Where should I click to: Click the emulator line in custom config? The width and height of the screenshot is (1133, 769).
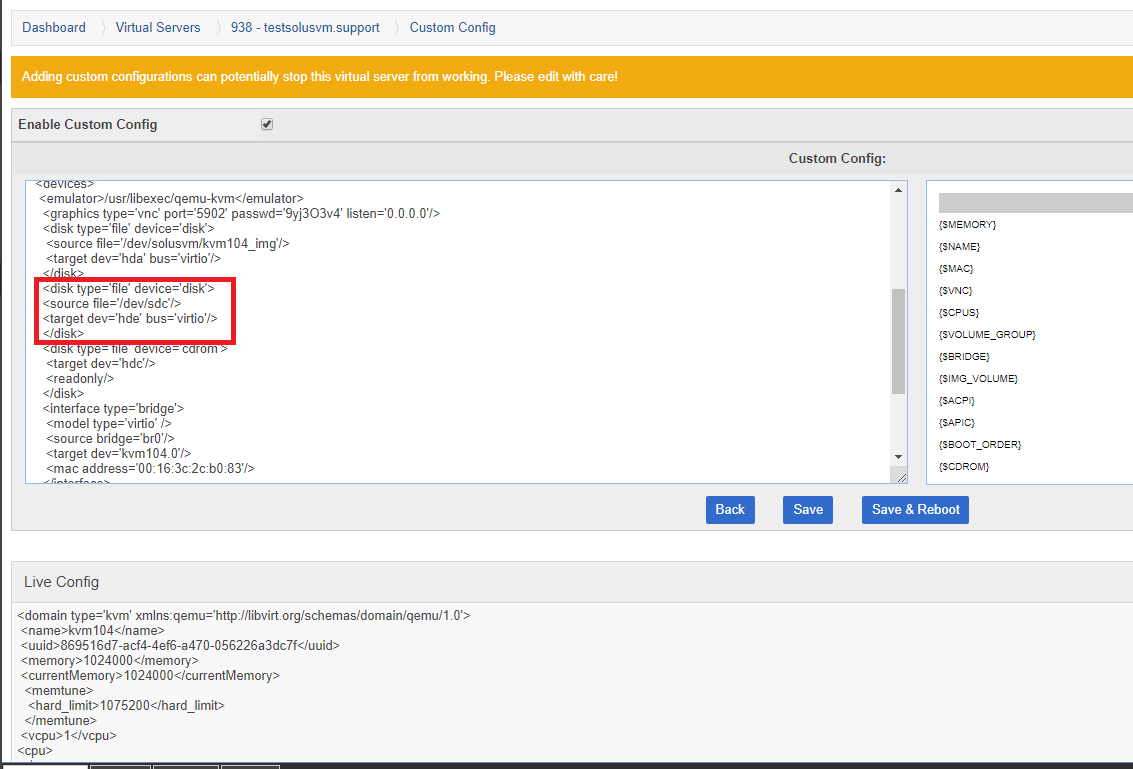171,199
